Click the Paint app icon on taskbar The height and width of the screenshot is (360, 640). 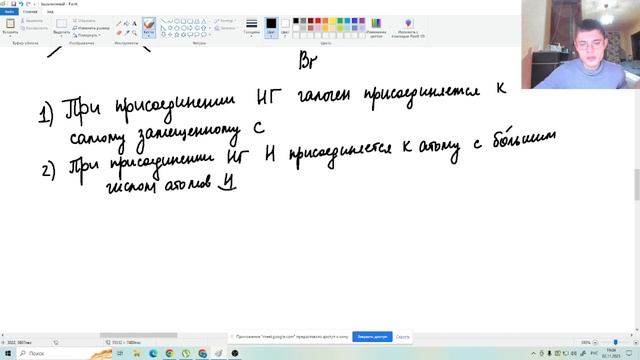[x=219, y=353]
